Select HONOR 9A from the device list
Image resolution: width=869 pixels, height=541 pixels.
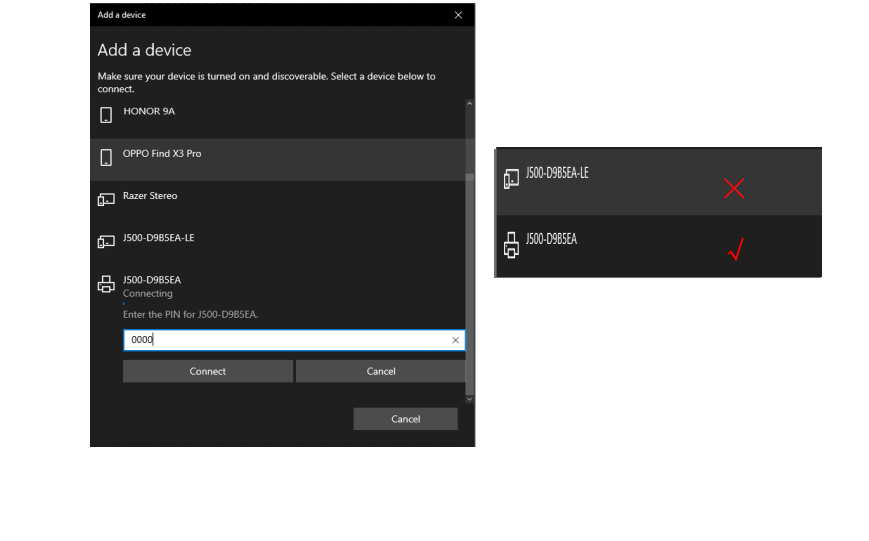(278, 117)
